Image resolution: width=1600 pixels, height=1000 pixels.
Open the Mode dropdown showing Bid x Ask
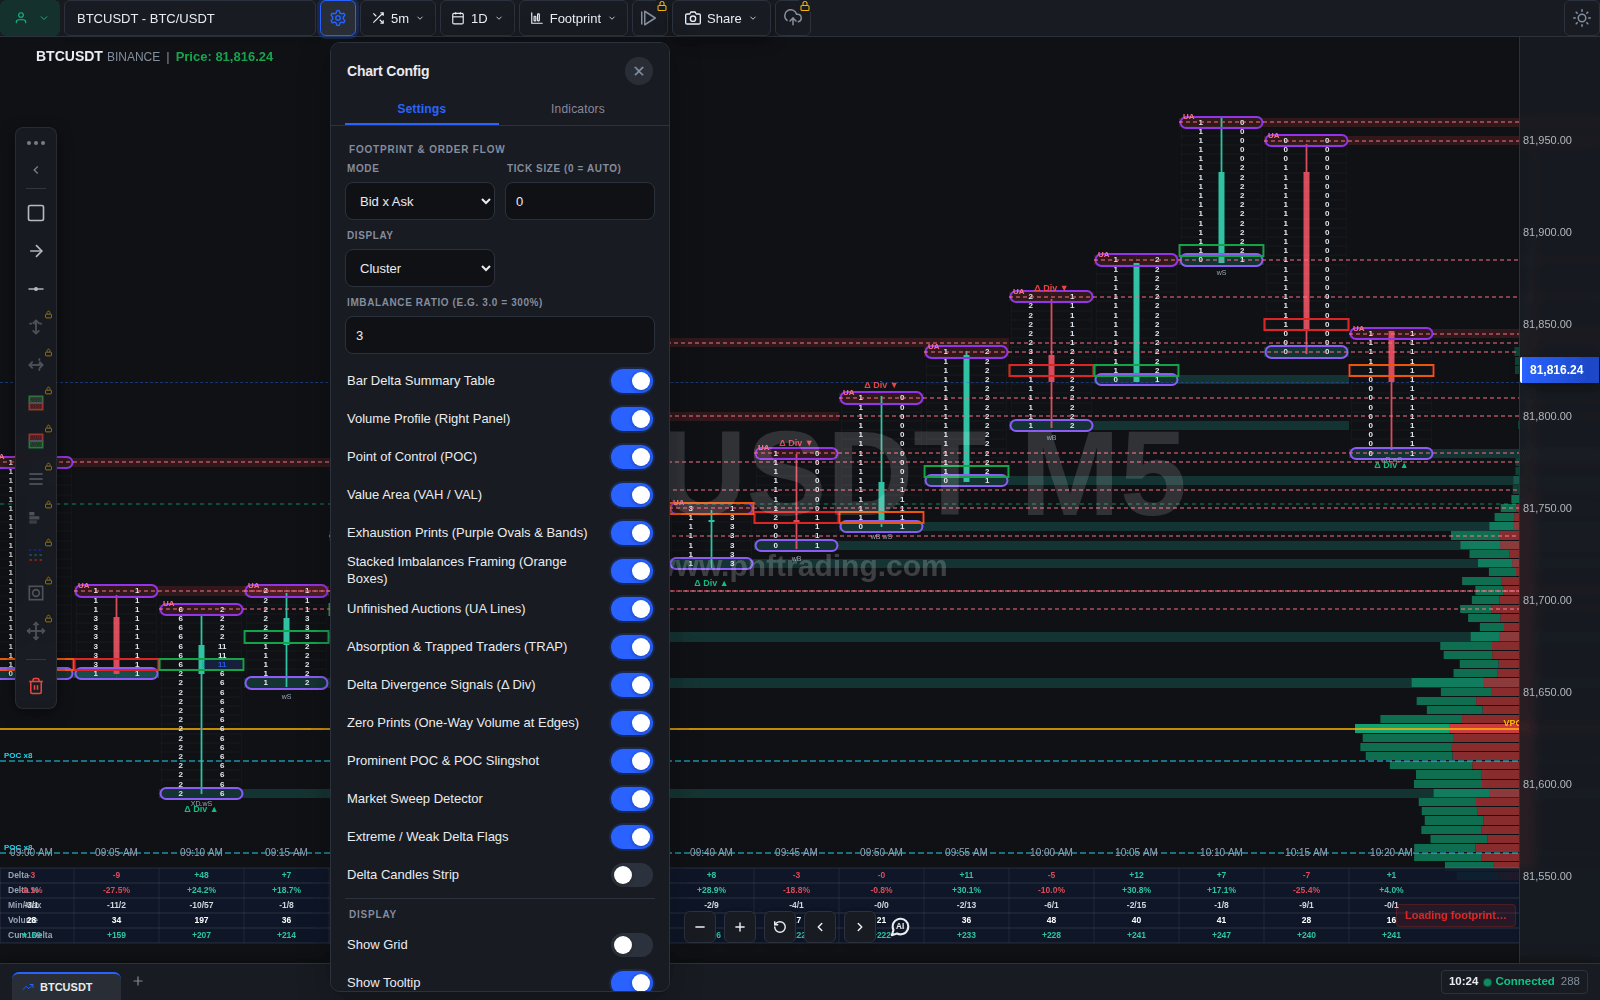pyautogui.click(x=420, y=201)
